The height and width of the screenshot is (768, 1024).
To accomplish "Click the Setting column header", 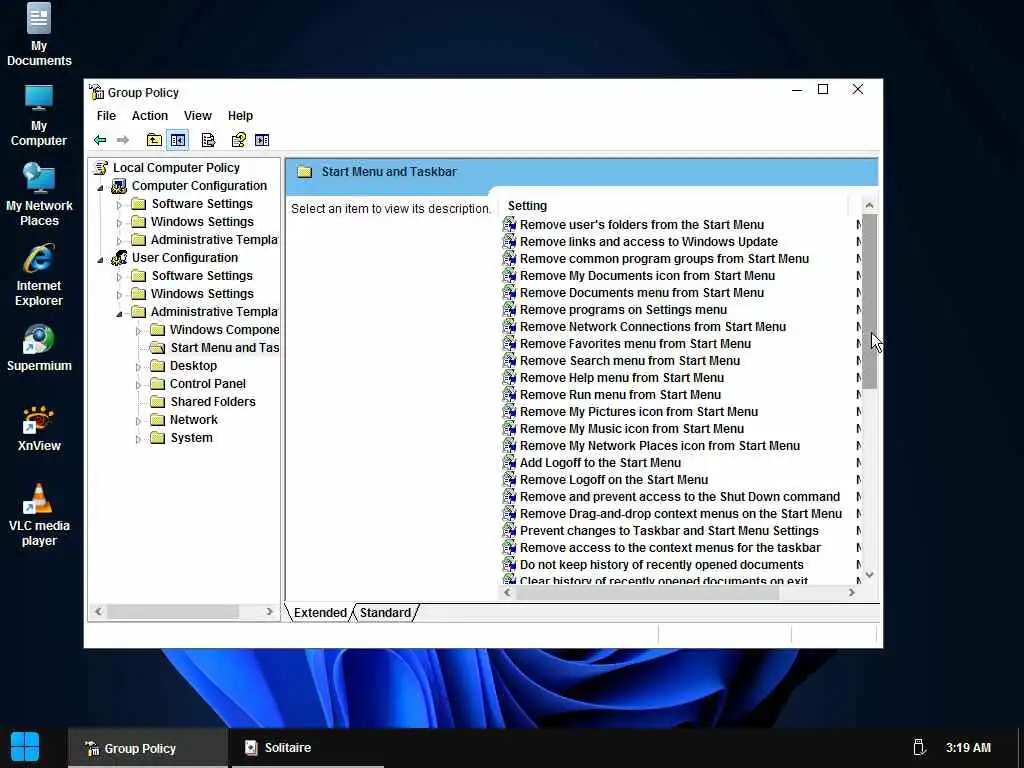I will click(x=673, y=206).
